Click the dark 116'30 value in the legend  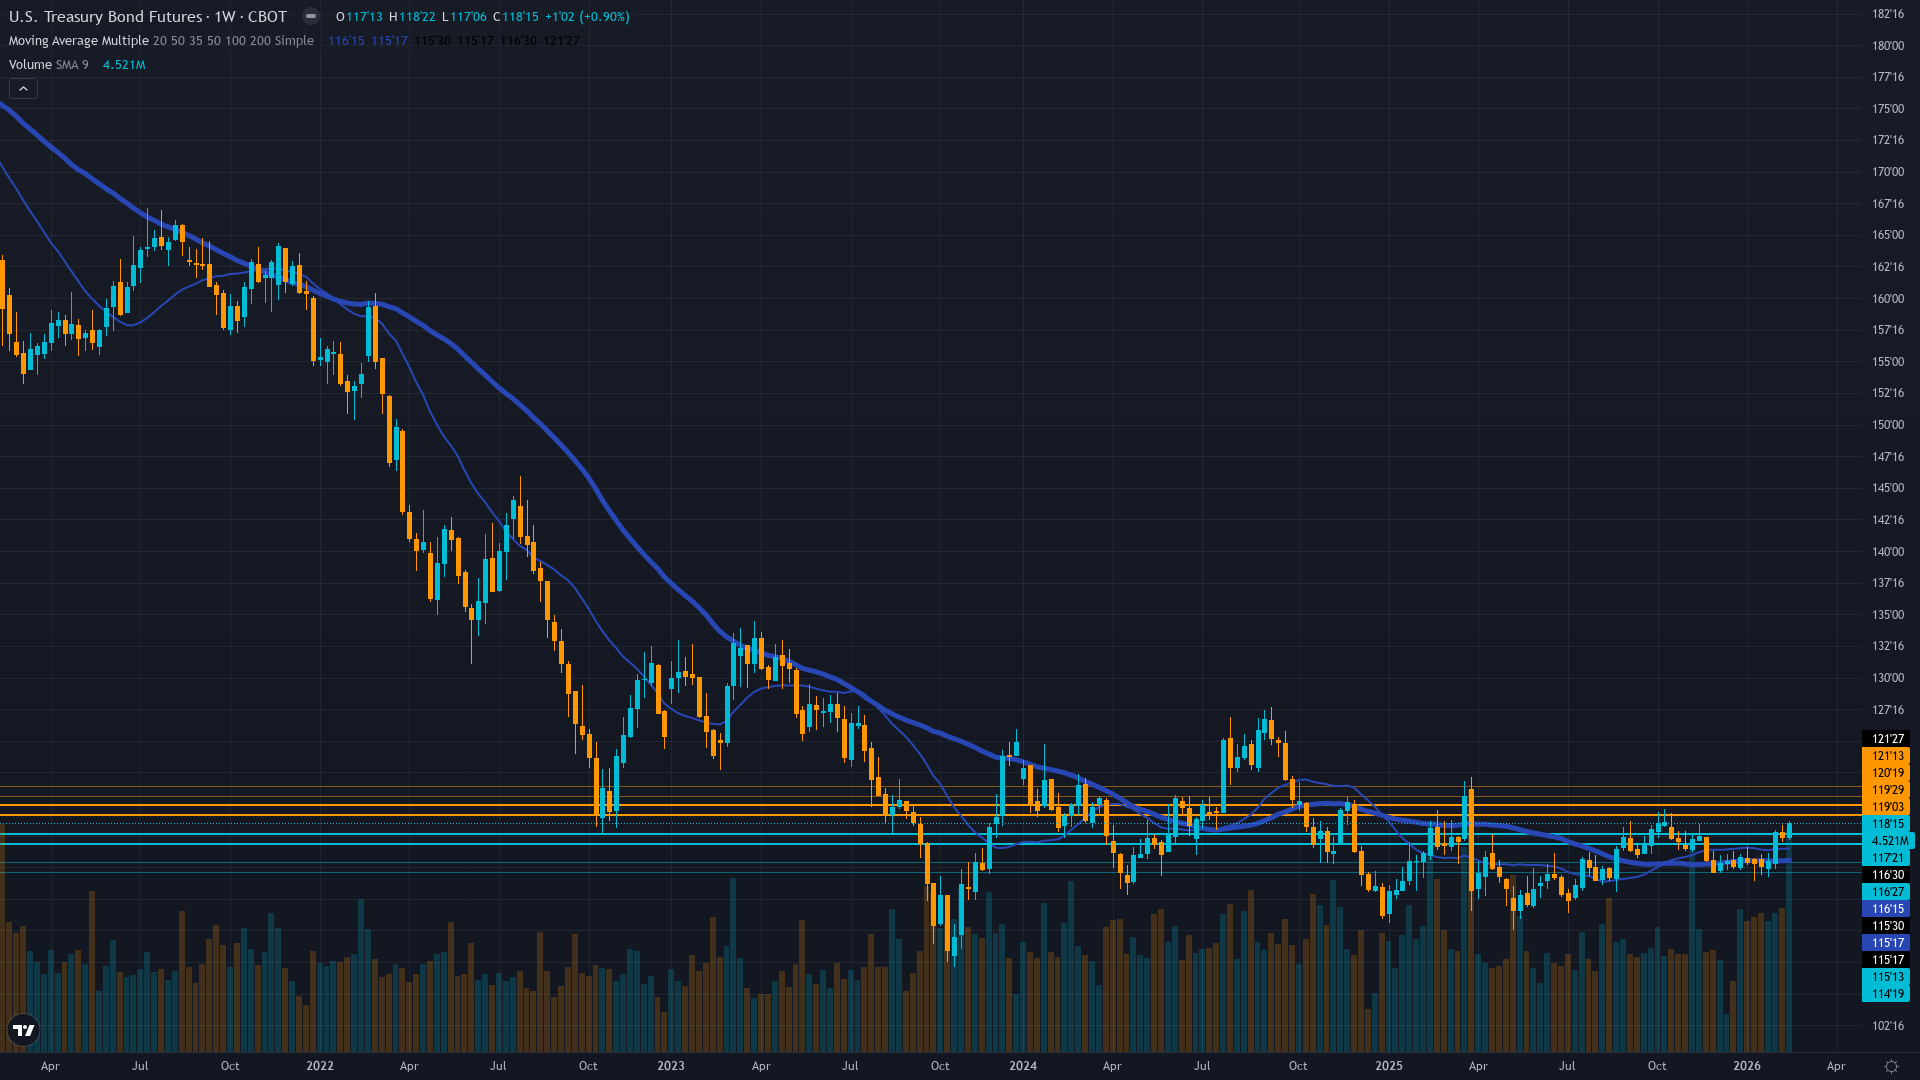(518, 41)
